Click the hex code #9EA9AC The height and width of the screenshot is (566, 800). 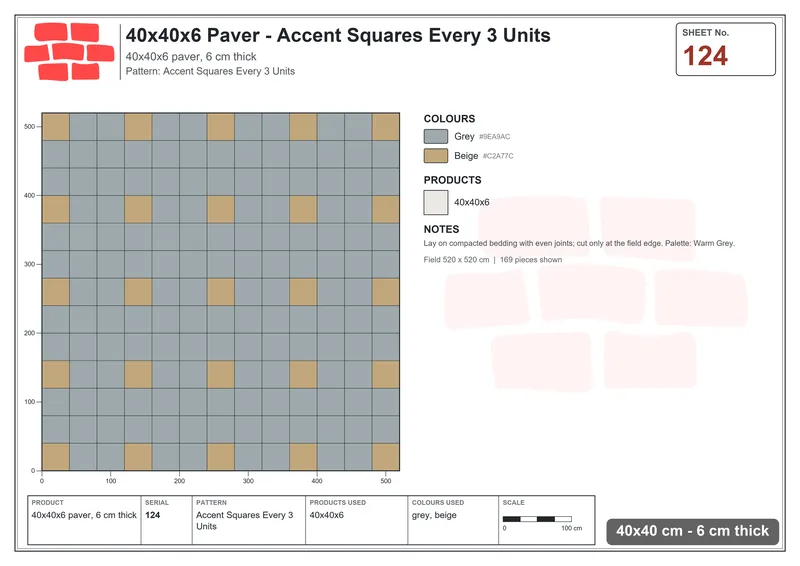coord(494,137)
